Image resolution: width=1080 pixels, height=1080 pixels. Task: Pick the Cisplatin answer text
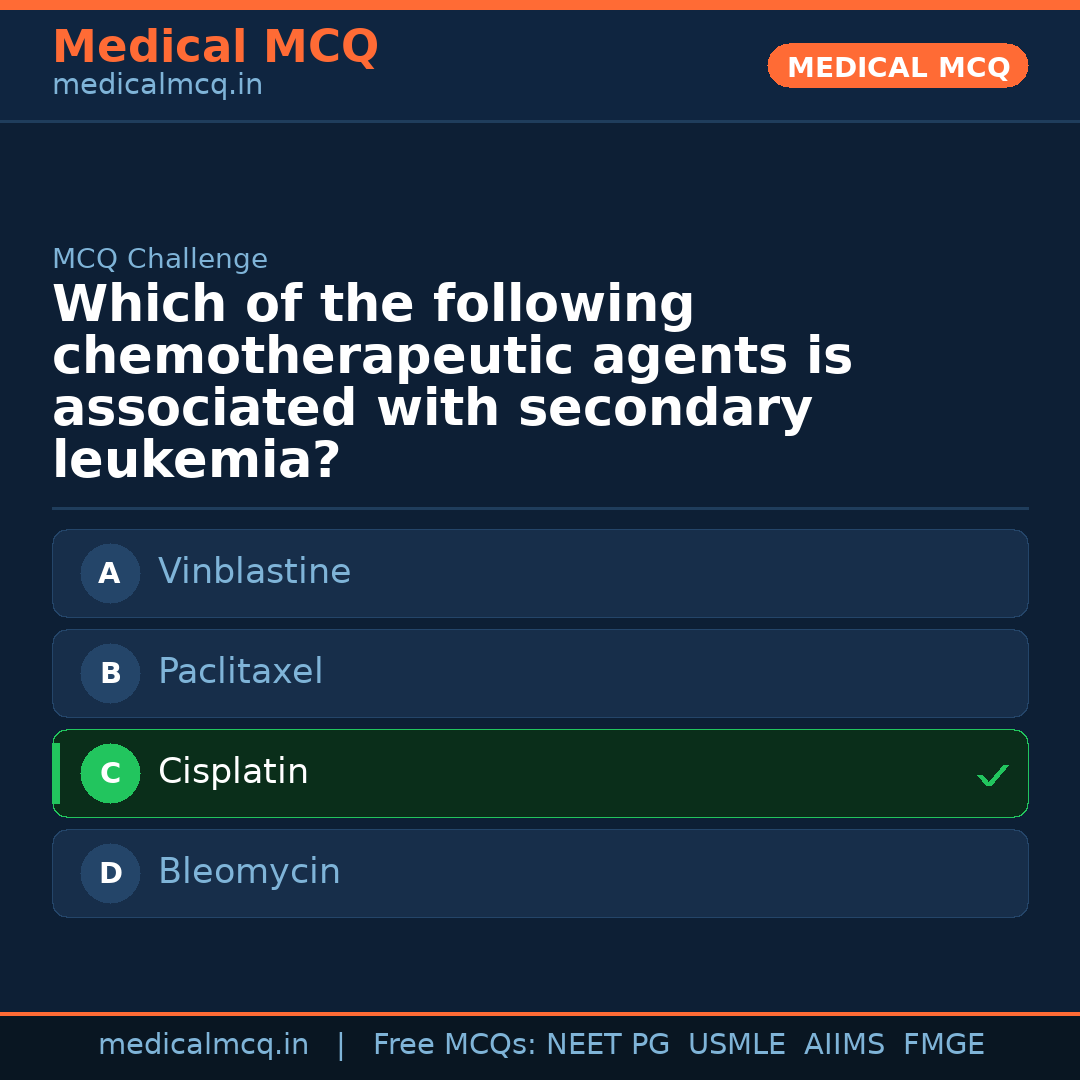[x=233, y=772]
